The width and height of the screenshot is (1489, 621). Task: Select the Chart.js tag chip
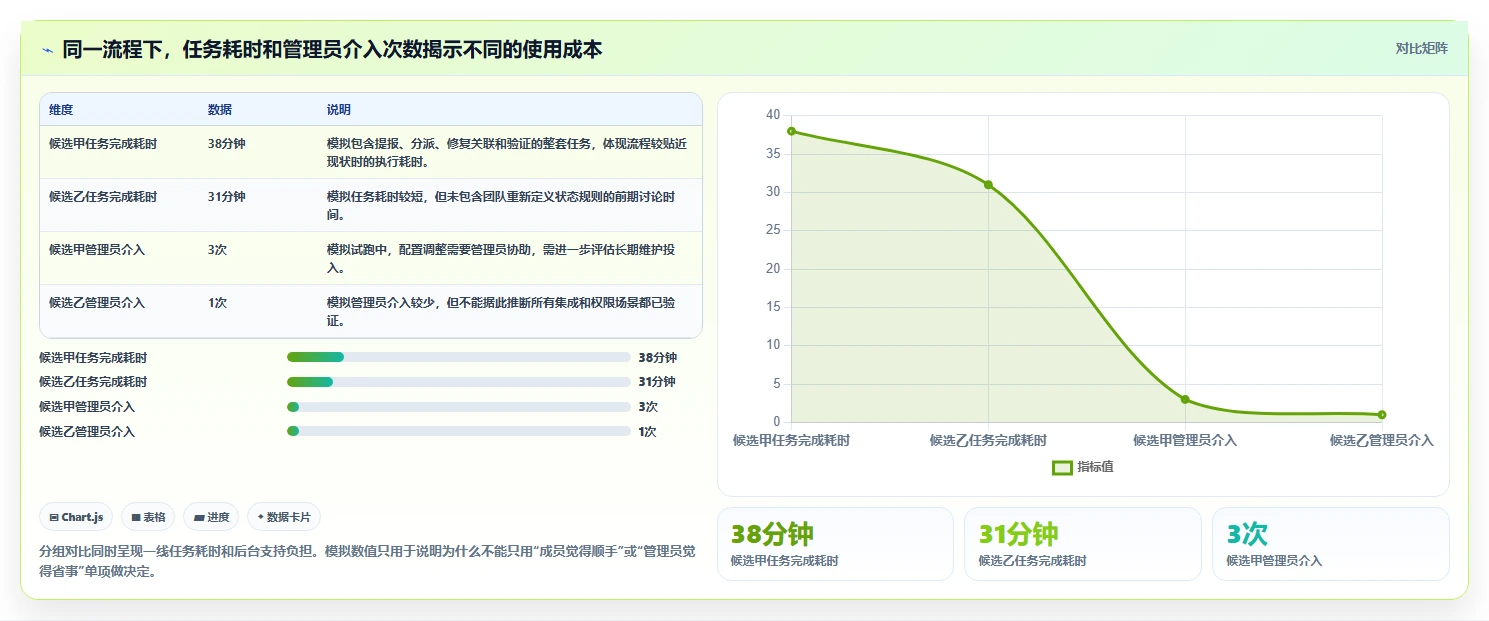pyautogui.click(x=77, y=517)
